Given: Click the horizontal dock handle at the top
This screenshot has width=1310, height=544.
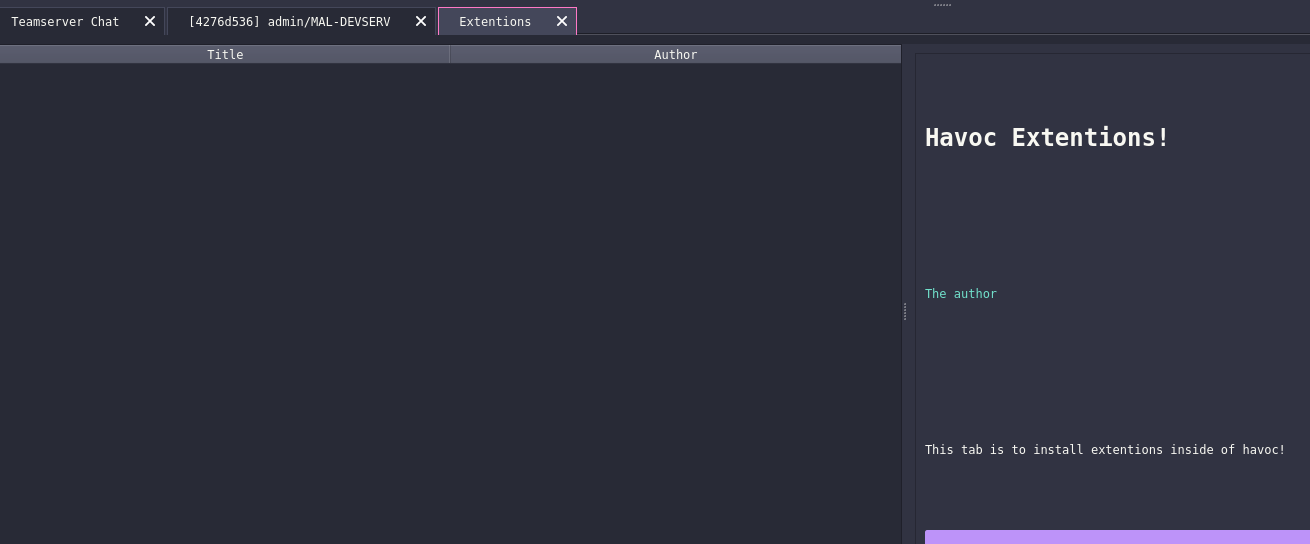Looking at the screenshot, I should [x=942, y=5].
